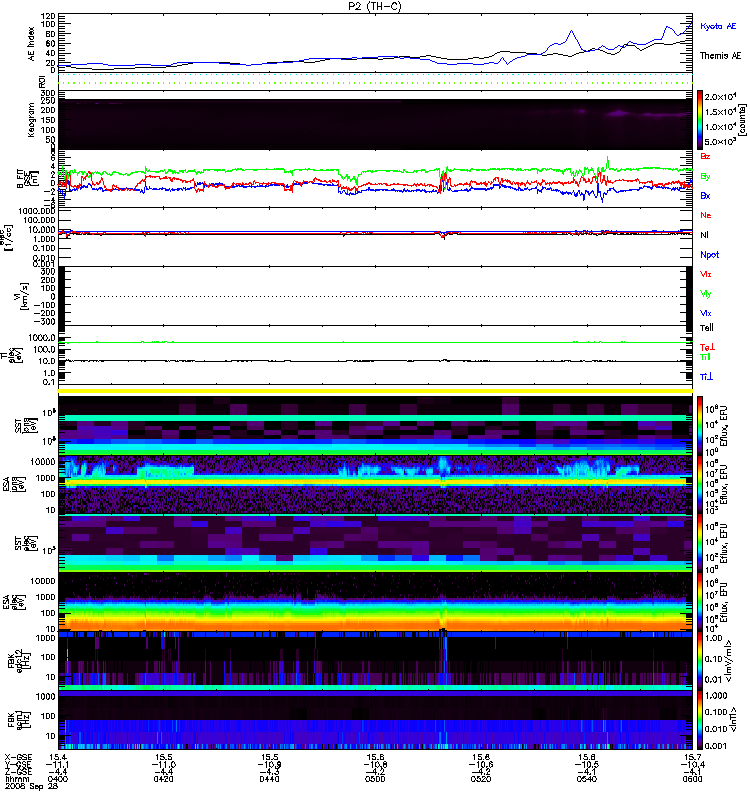Click the SST ions Eflux color bar
Viewport: 750px width, 800px height.
[700, 425]
